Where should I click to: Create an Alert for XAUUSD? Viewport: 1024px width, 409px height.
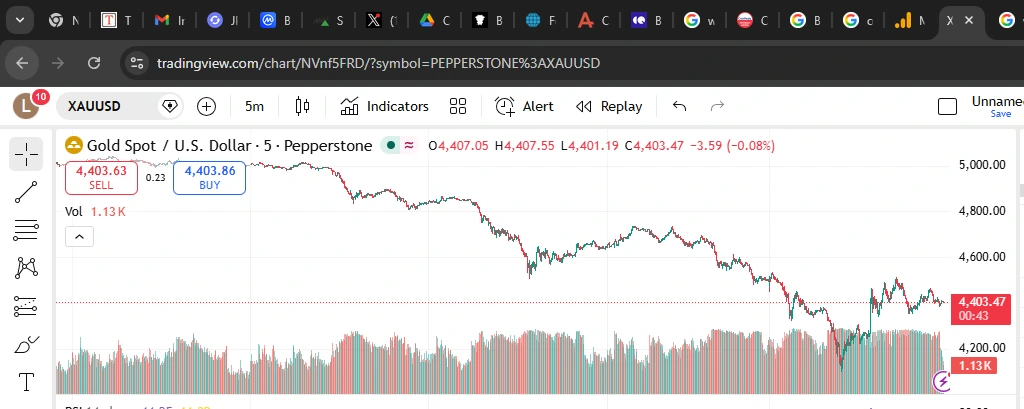(525, 106)
